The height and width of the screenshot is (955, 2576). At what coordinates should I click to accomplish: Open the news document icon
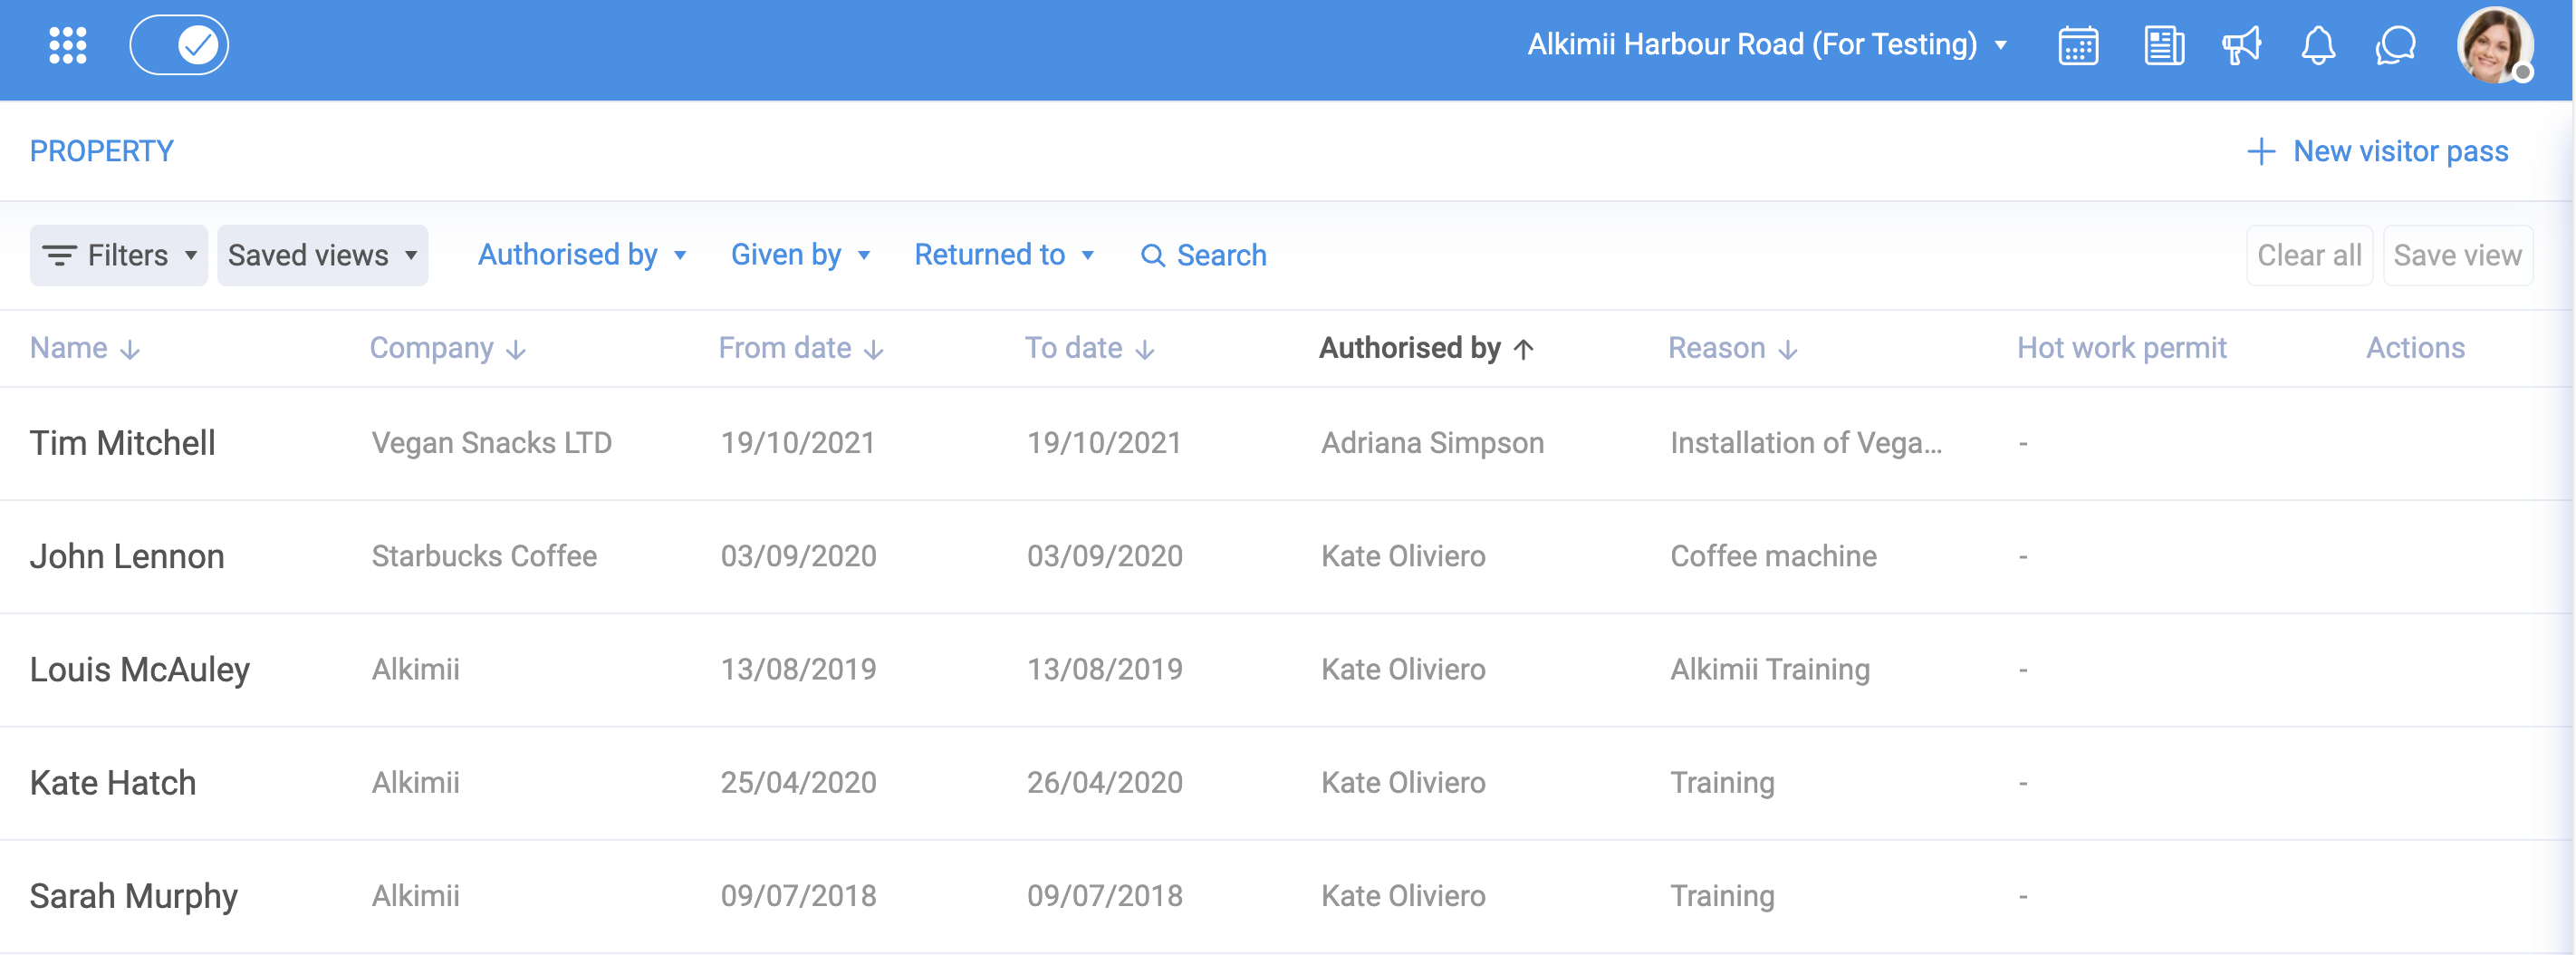tap(2163, 46)
